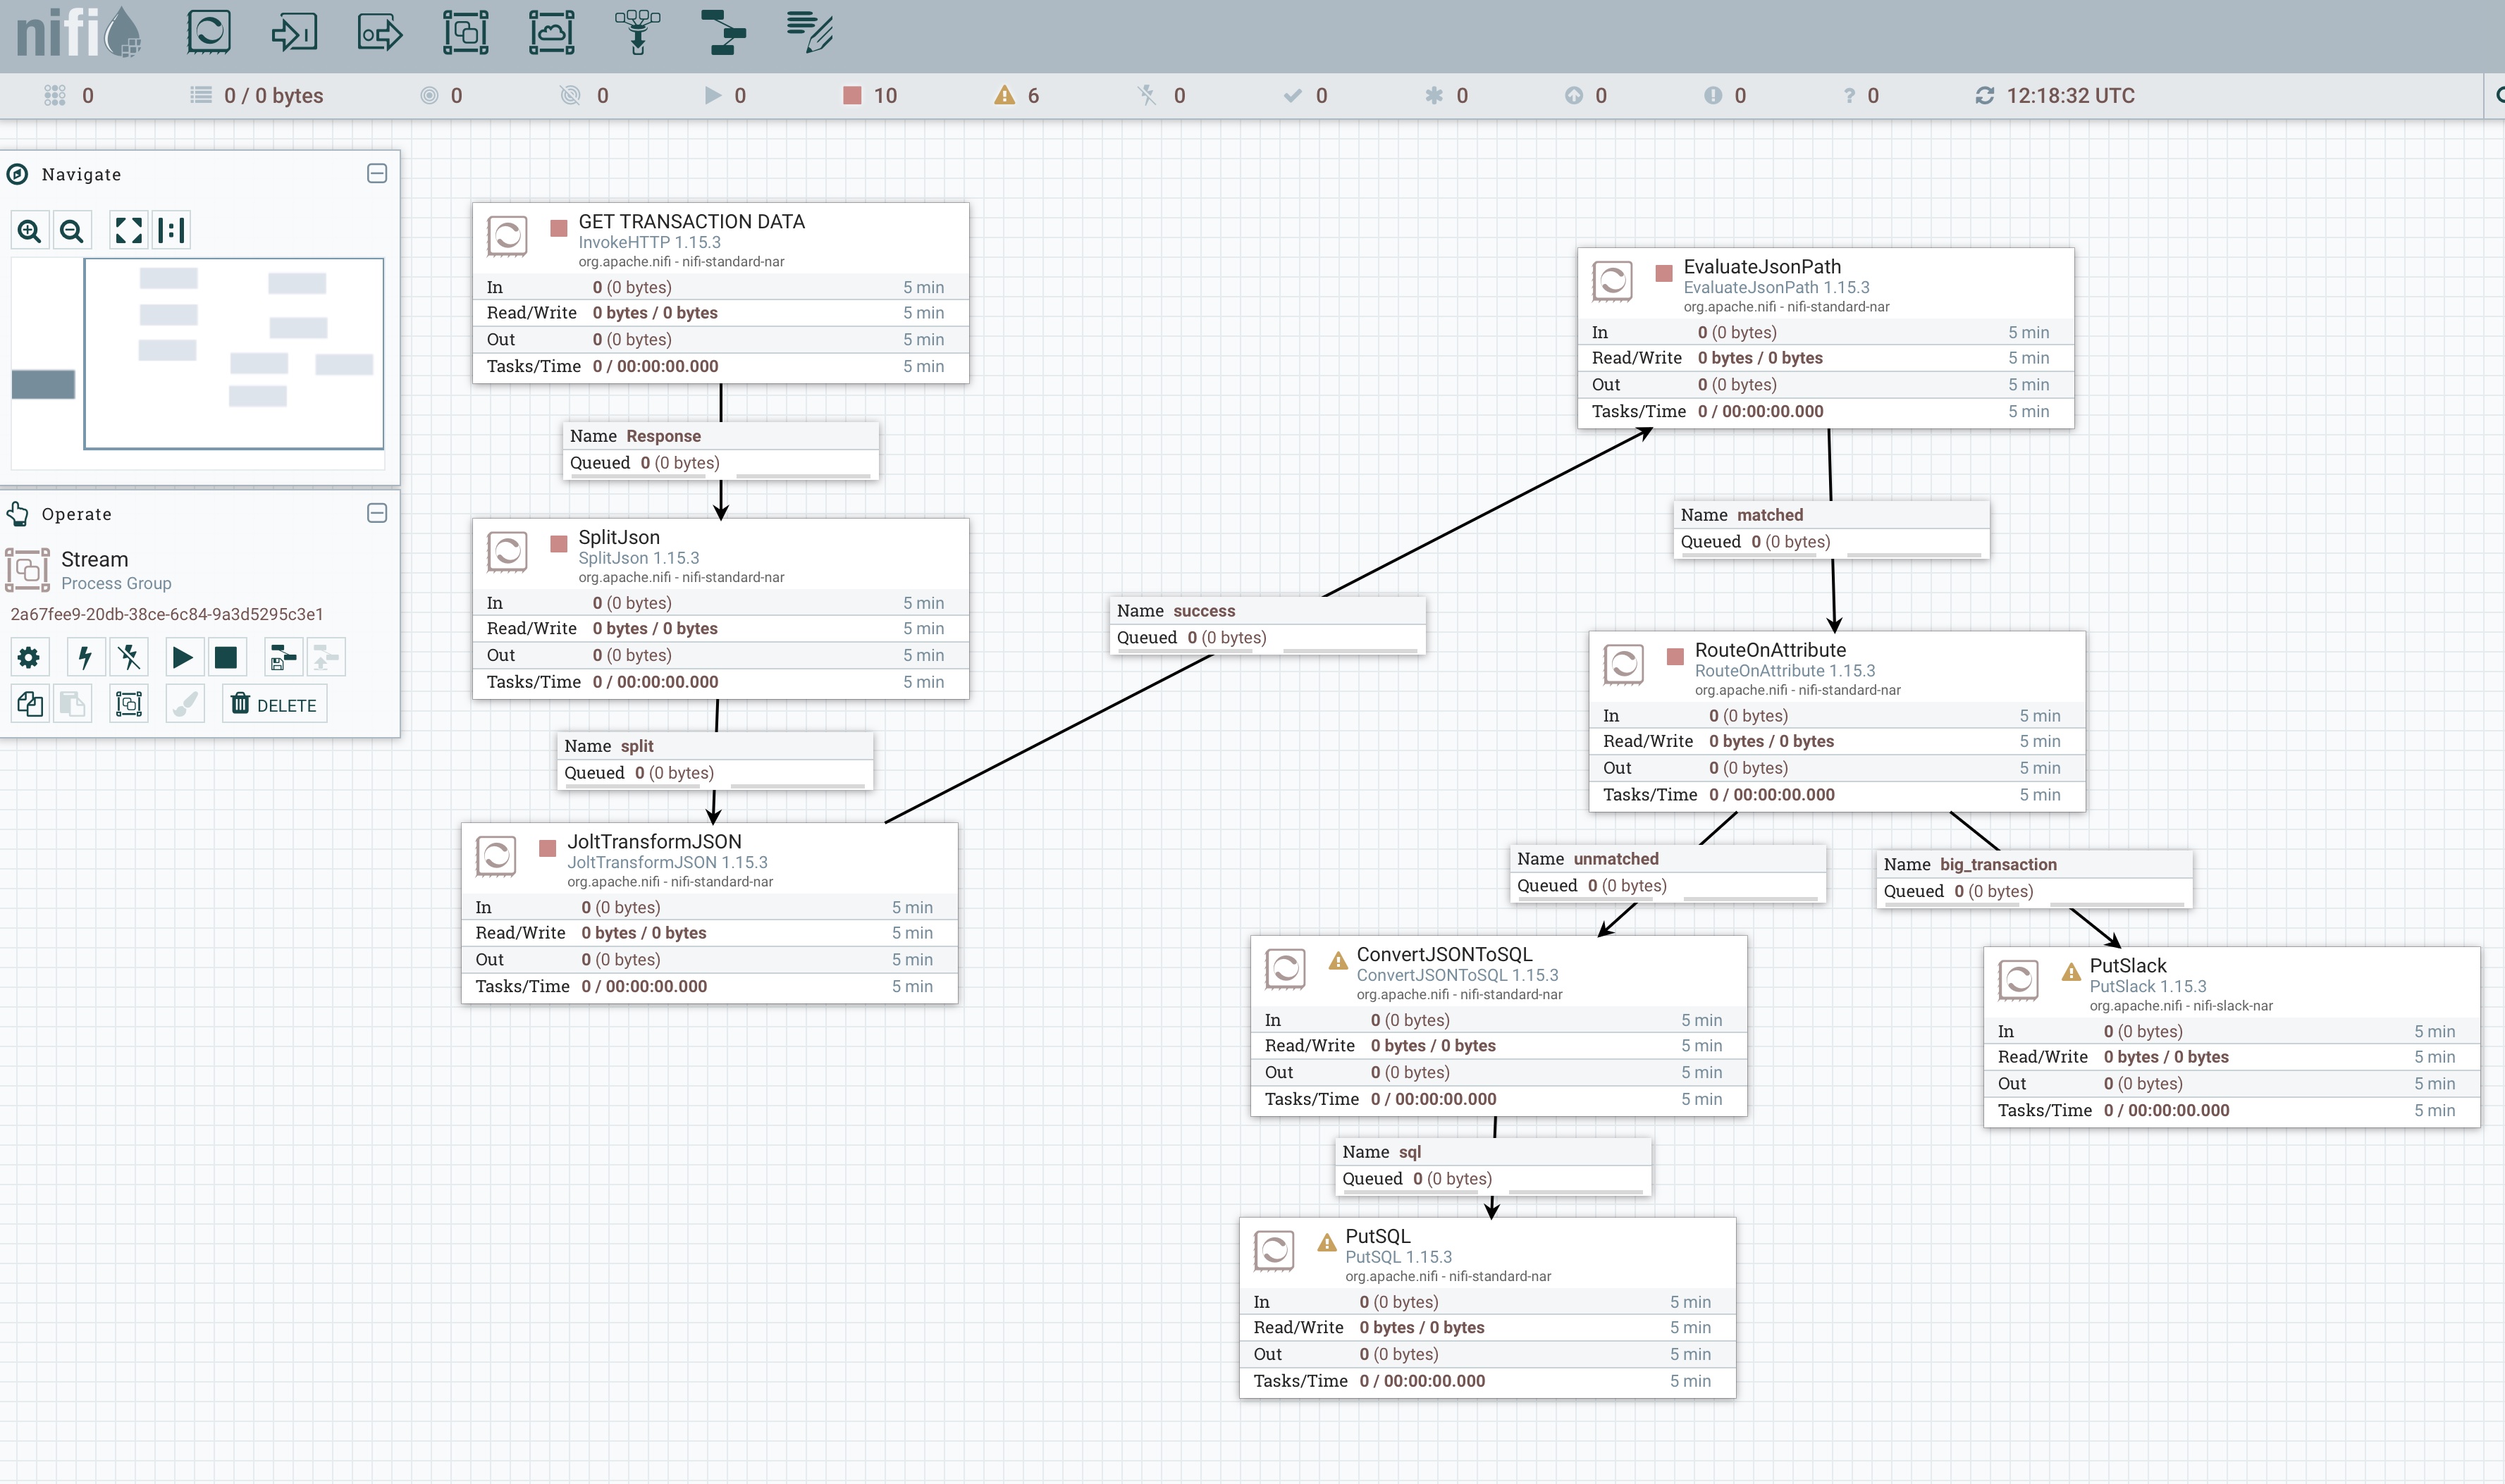
Task: Start the flow with the play button
Action: [182, 657]
